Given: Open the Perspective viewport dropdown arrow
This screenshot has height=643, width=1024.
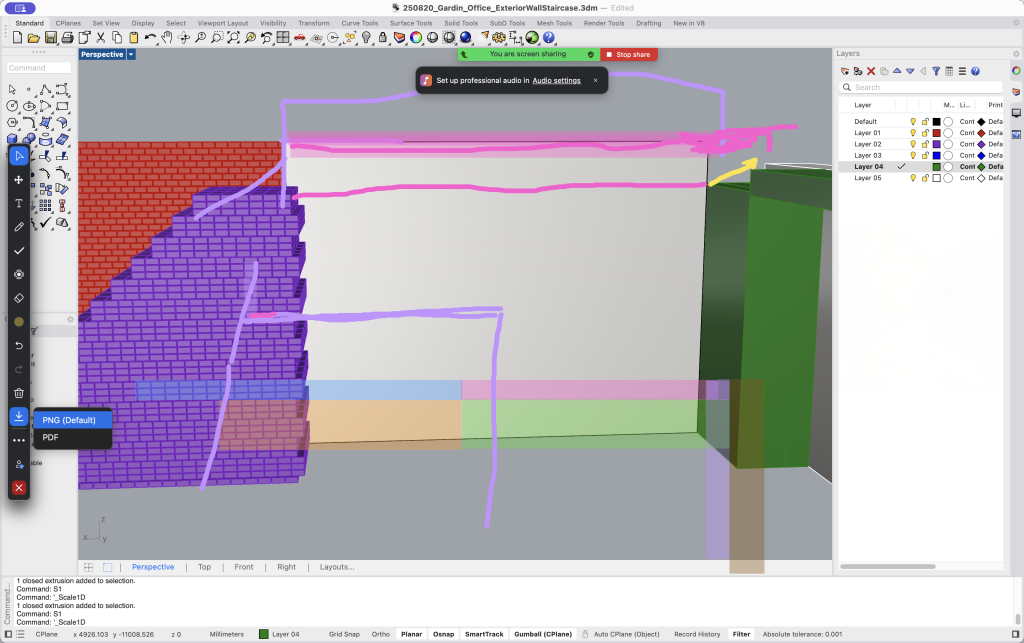Looking at the screenshot, I should click(x=132, y=55).
